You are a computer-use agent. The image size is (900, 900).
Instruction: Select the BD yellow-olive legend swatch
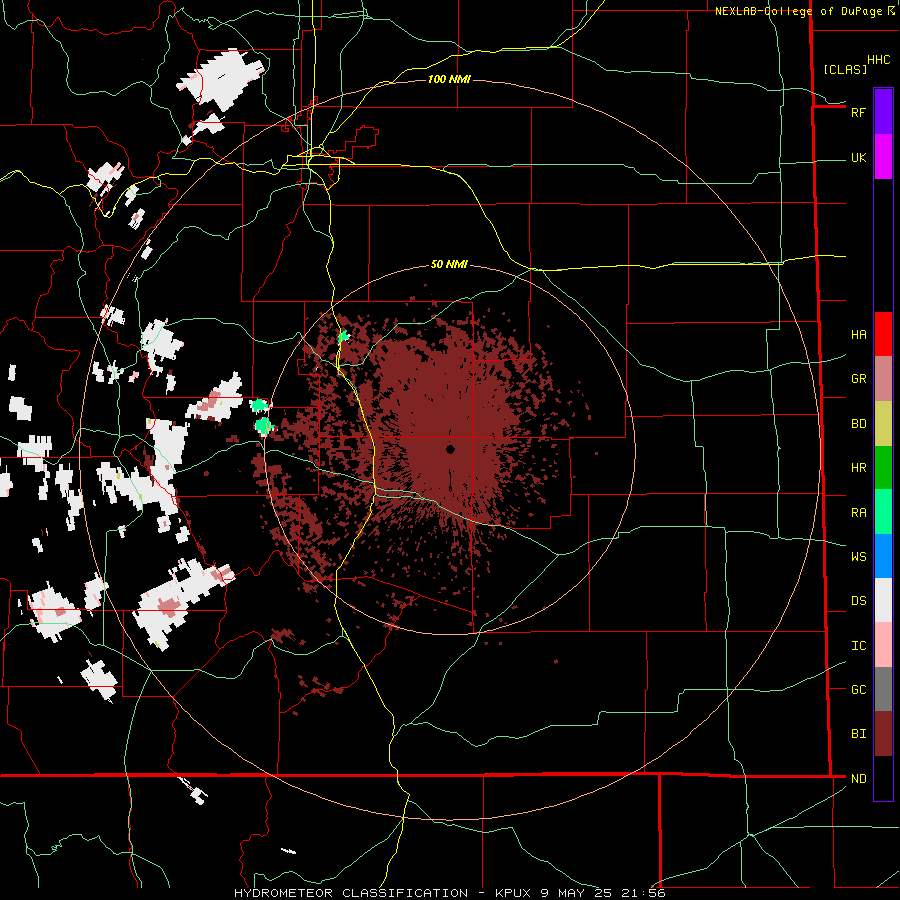click(x=883, y=424)
